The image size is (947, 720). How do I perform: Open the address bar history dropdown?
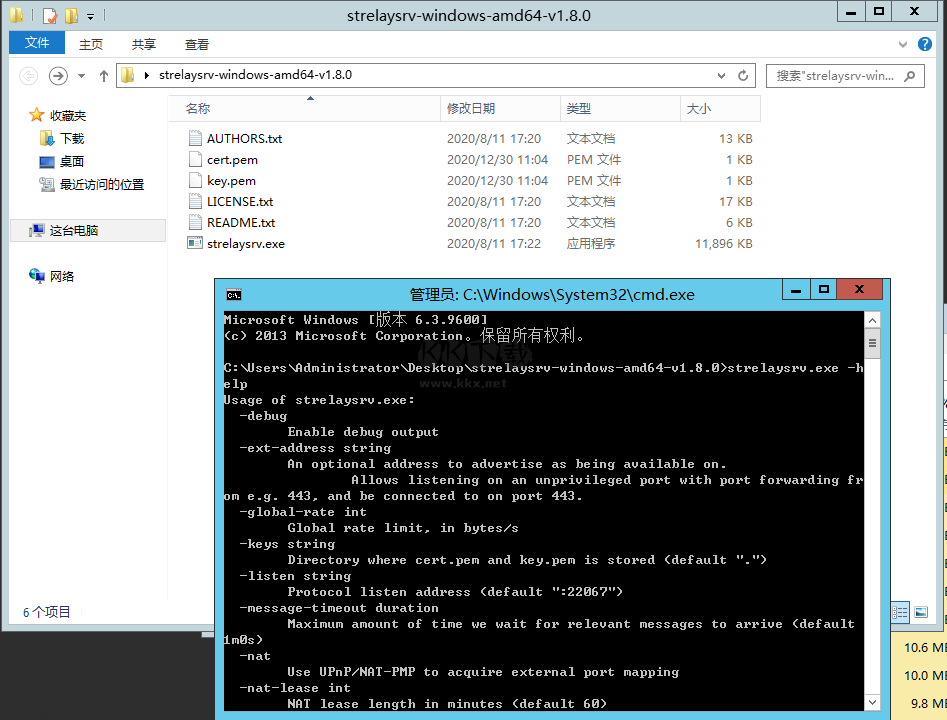721,76
